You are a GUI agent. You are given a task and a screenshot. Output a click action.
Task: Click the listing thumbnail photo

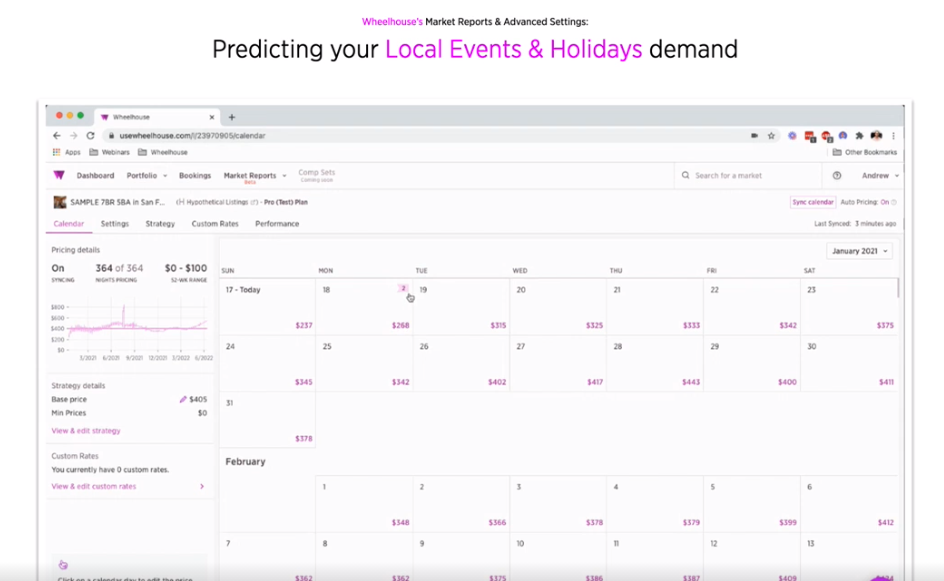pos(60,202)
